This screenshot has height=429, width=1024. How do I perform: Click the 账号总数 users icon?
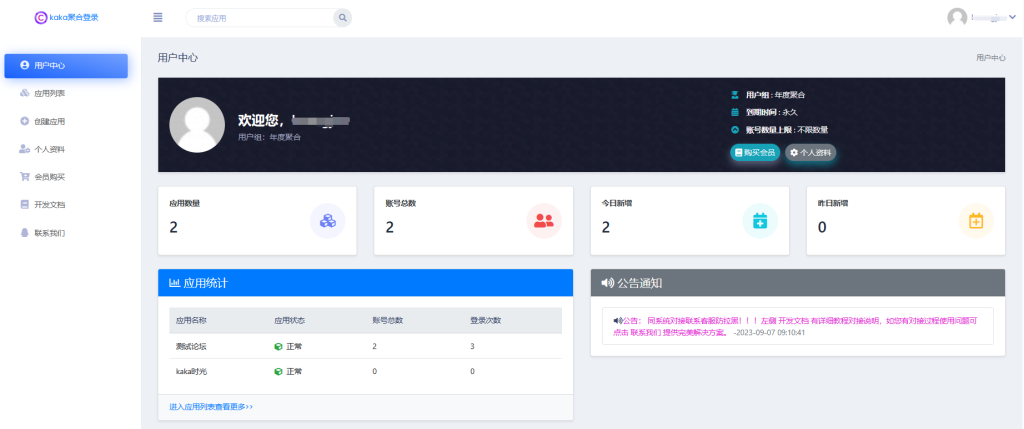click(x=543, y=221)
